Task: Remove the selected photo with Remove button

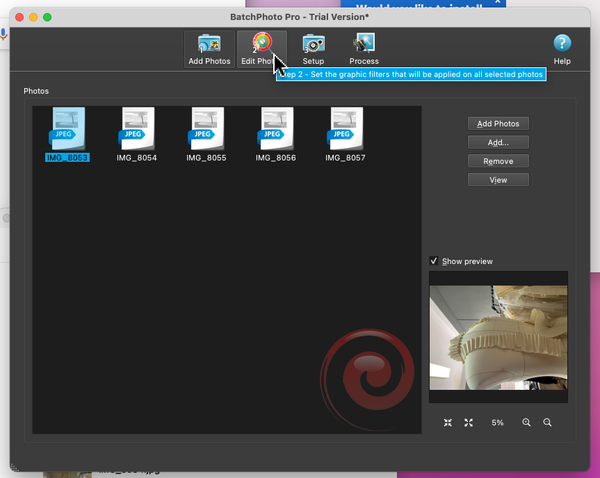Action: [498, 161]
